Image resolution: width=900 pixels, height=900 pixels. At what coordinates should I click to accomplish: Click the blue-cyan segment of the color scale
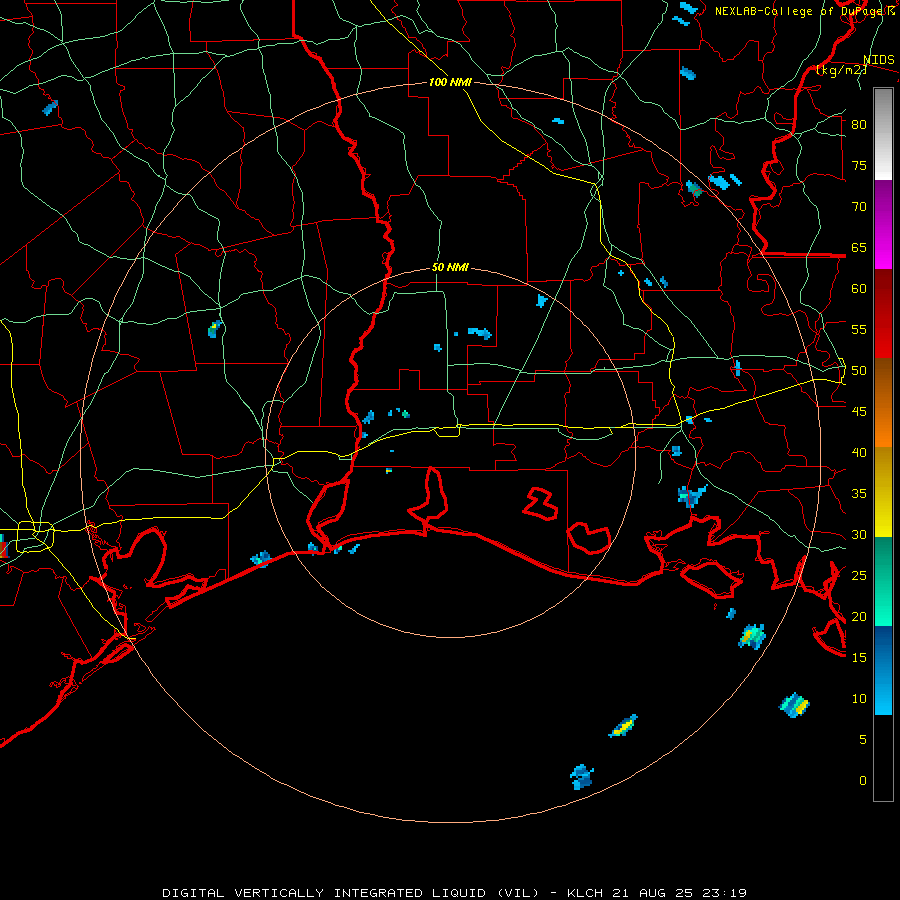tap(883, 670)
